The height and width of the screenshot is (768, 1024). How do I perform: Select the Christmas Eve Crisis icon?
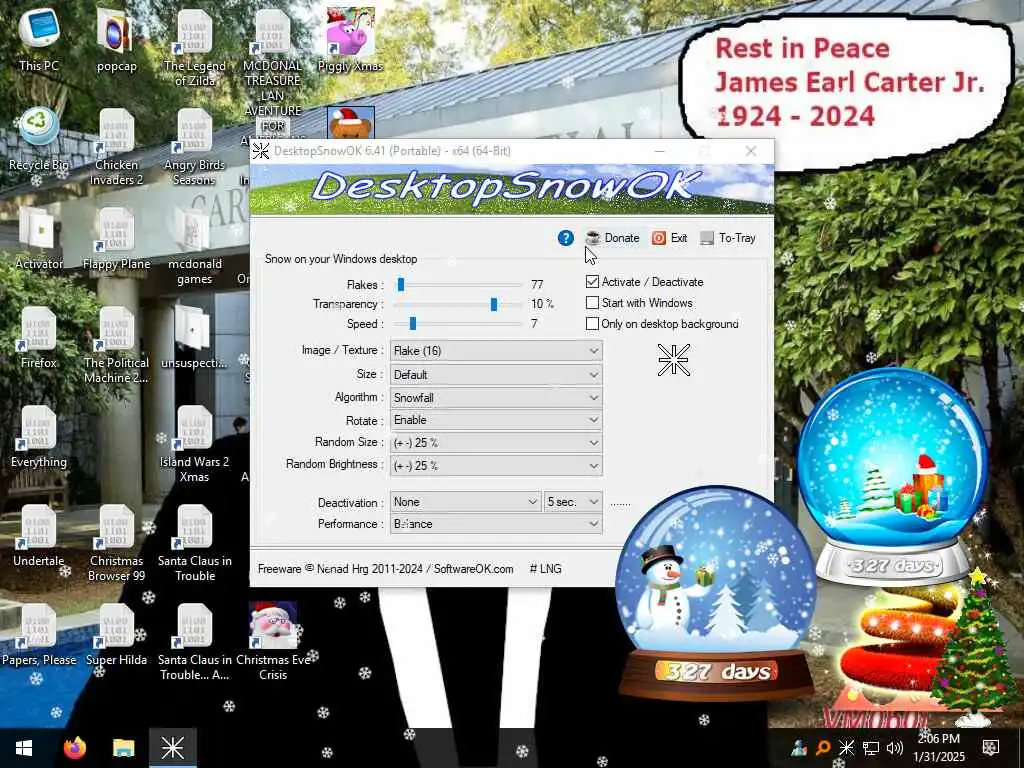273,642
